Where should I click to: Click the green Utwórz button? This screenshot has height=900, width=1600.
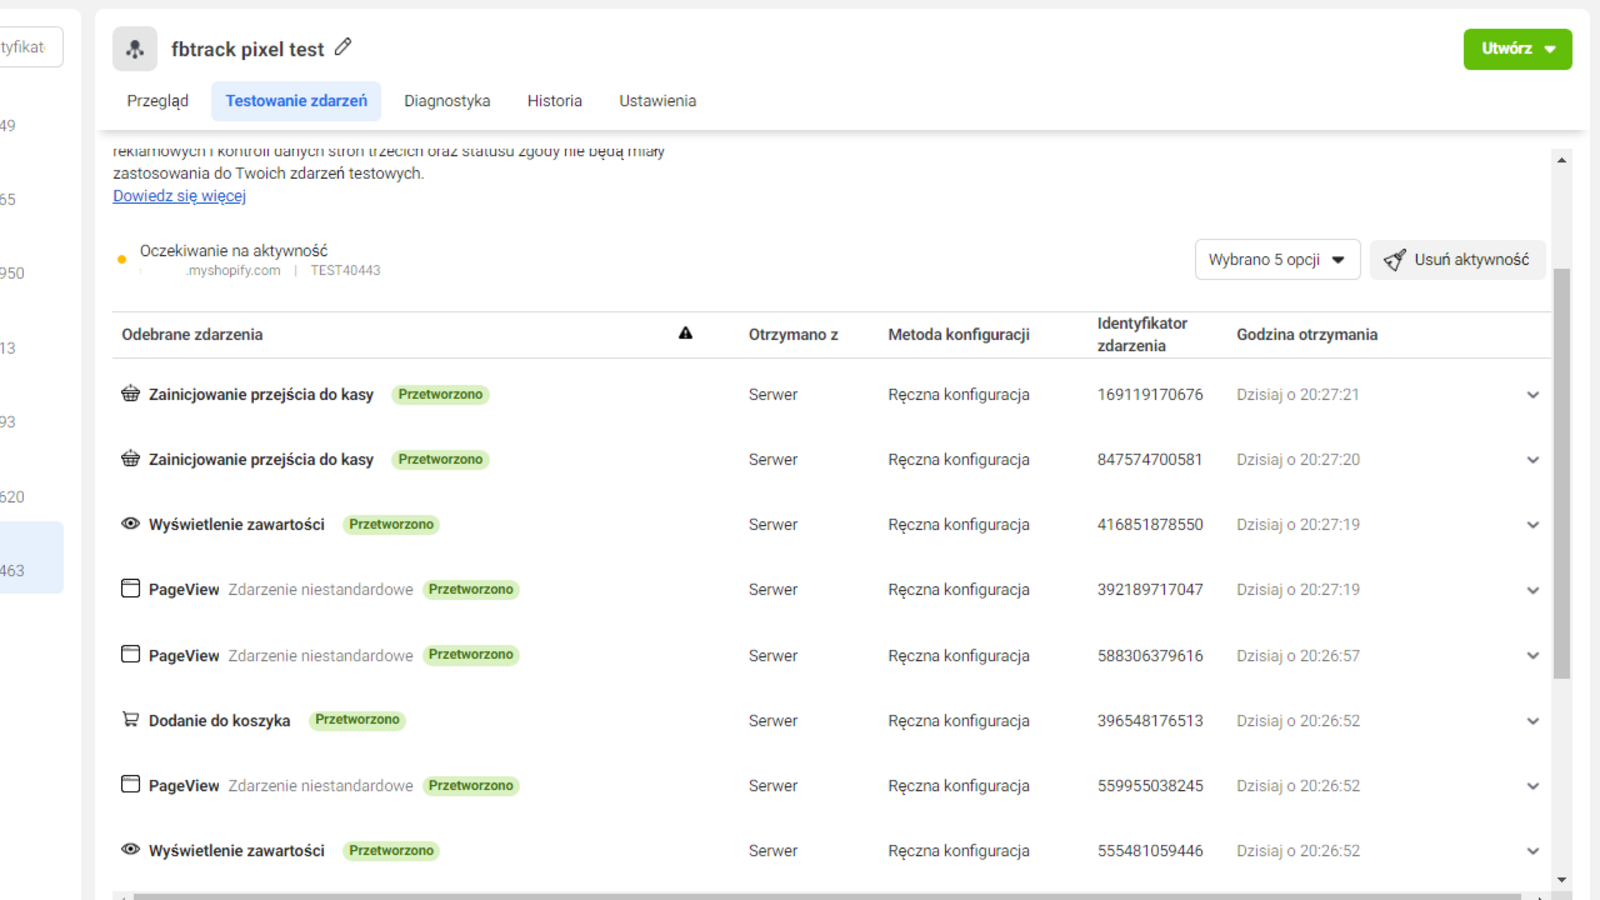[x=1517, y=49]
